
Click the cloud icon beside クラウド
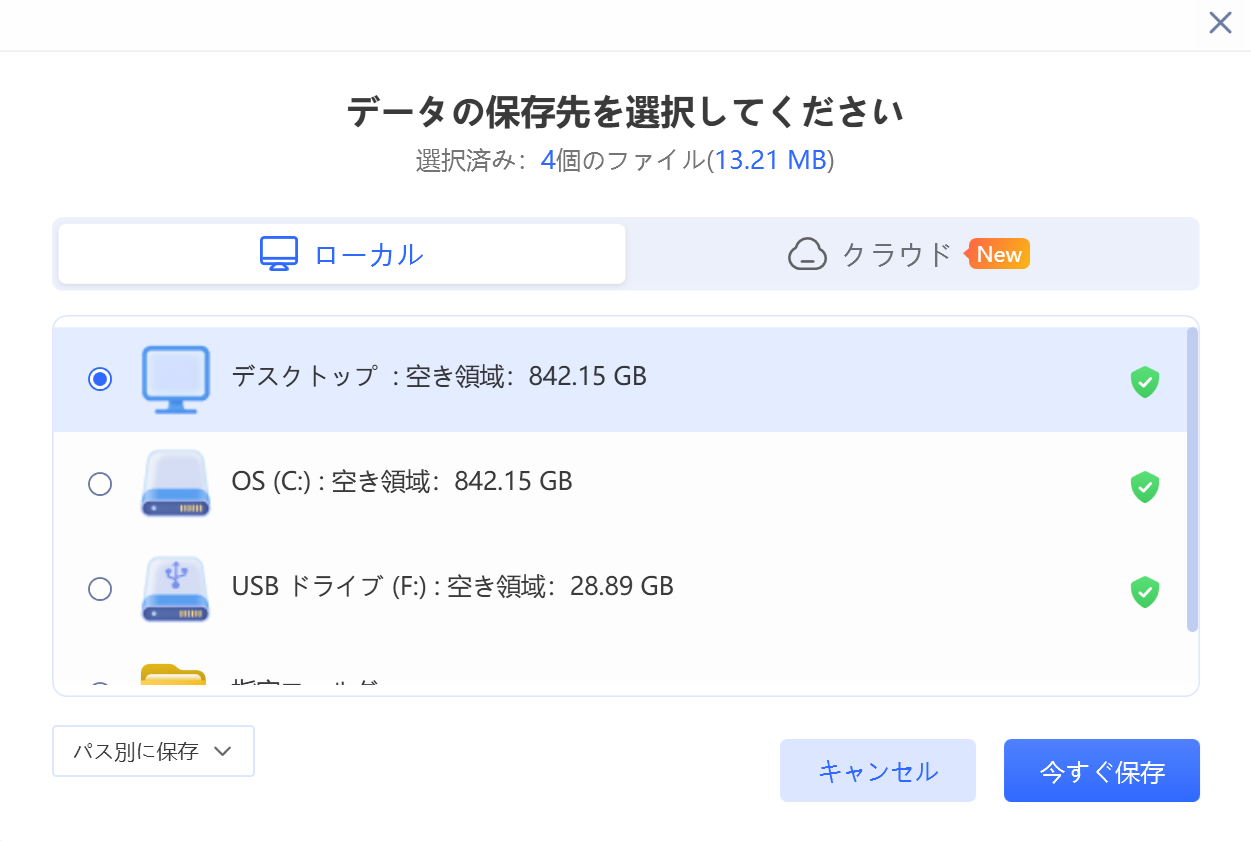809,254
